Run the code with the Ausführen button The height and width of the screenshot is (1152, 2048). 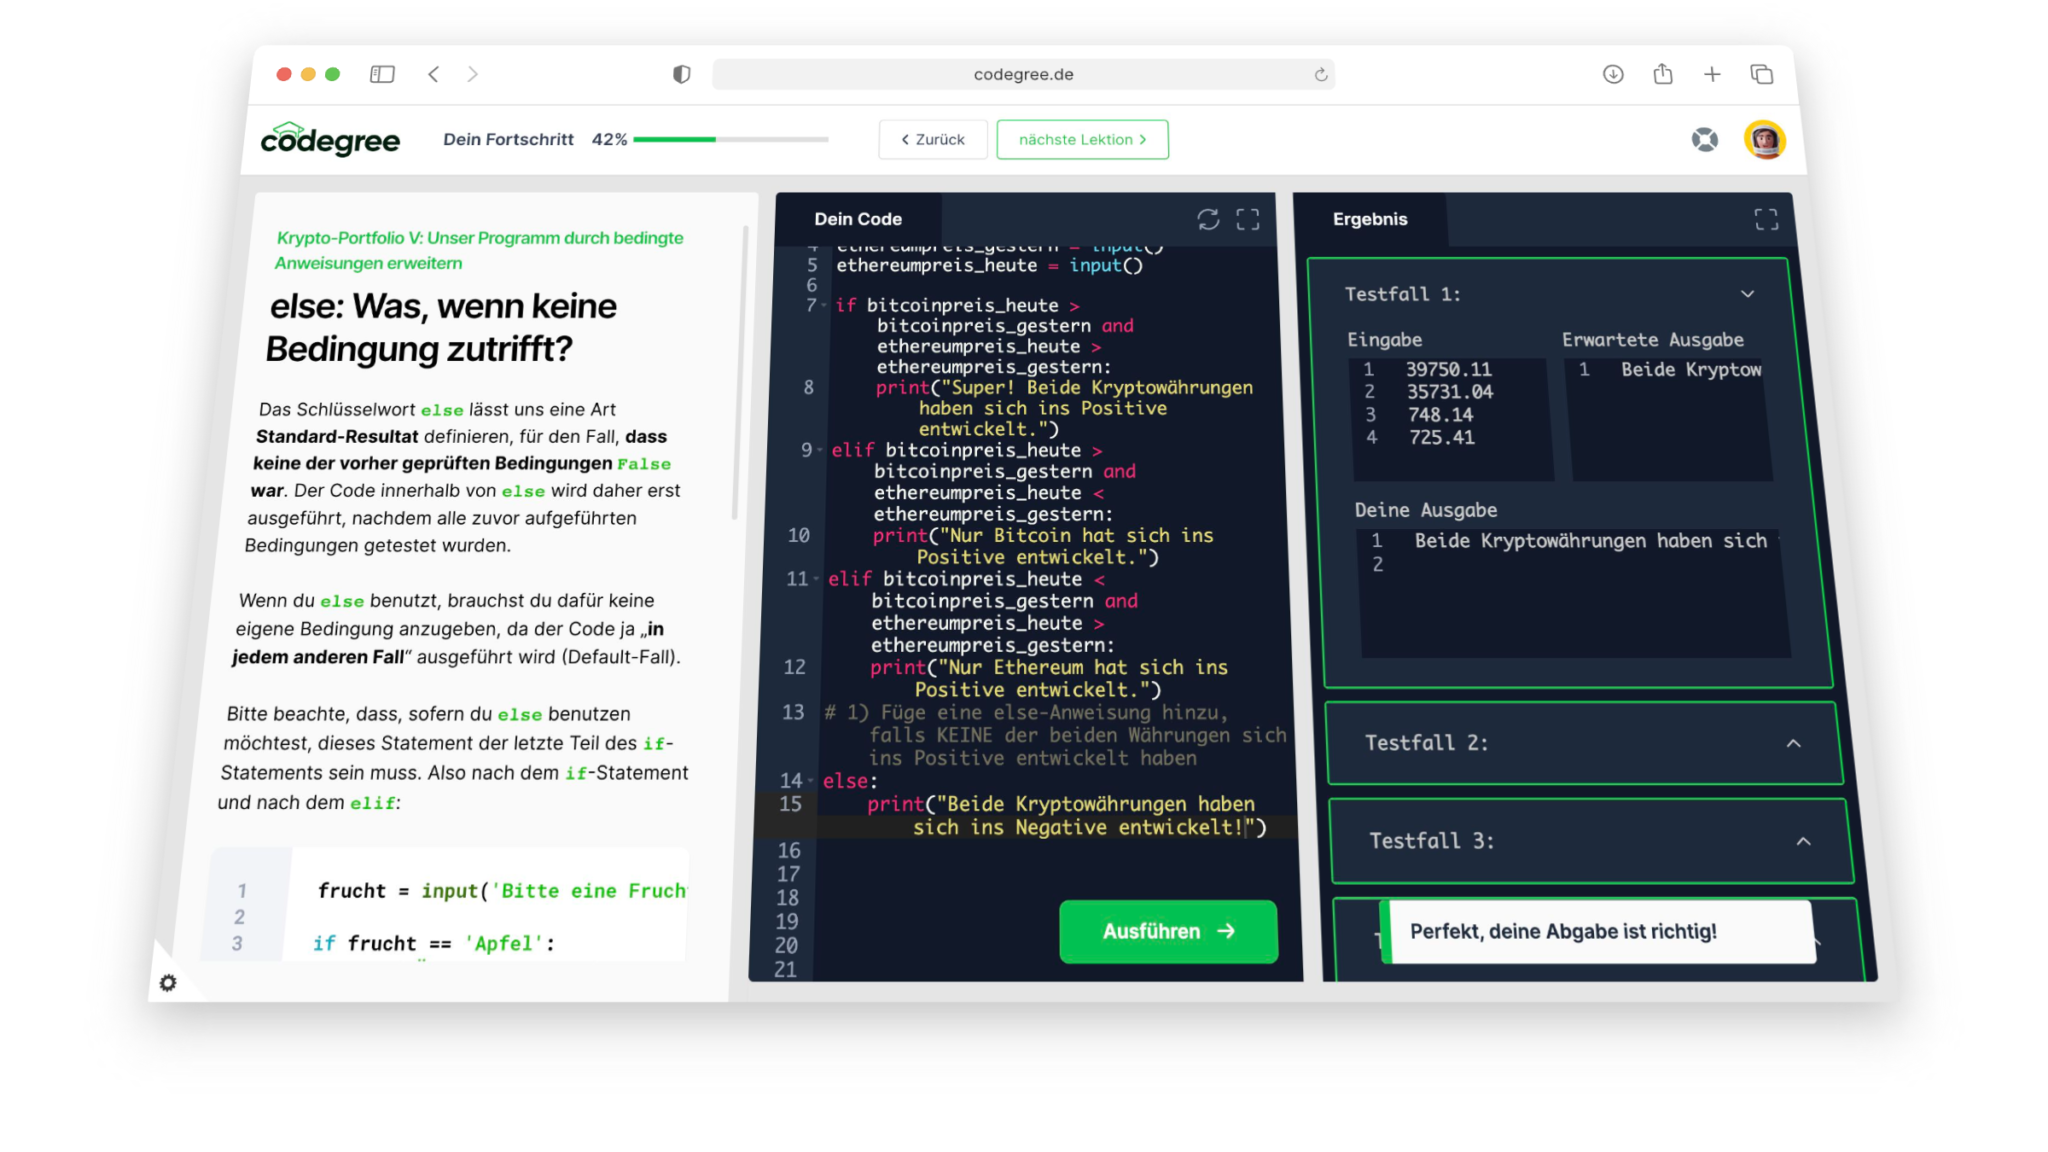click(x=1167, y=931)
